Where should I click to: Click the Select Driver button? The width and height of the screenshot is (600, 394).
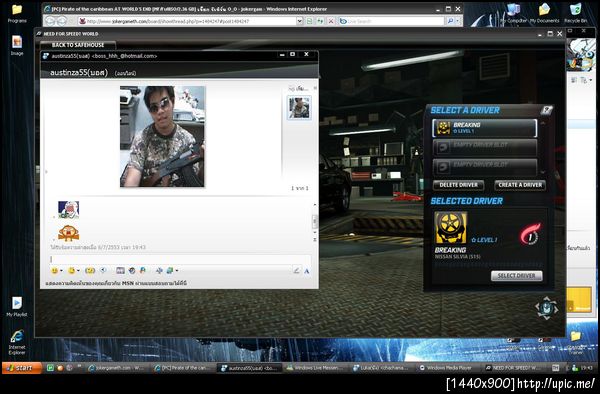[517, 276]
